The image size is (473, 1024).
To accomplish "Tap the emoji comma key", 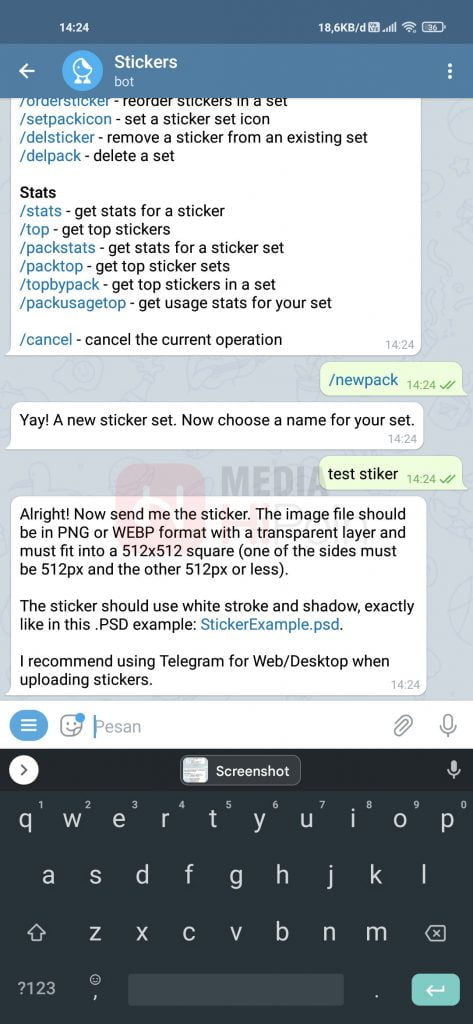I will click(95, 988).
